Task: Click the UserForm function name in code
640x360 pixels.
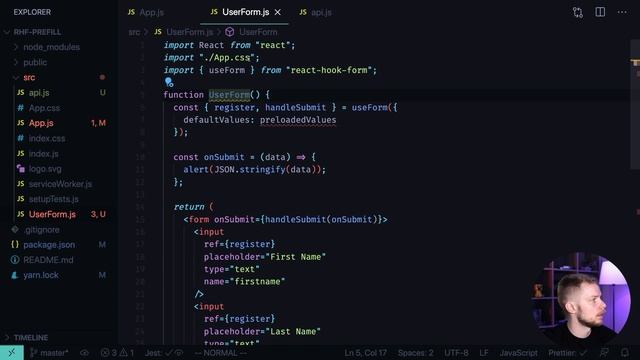Action: 229,95
